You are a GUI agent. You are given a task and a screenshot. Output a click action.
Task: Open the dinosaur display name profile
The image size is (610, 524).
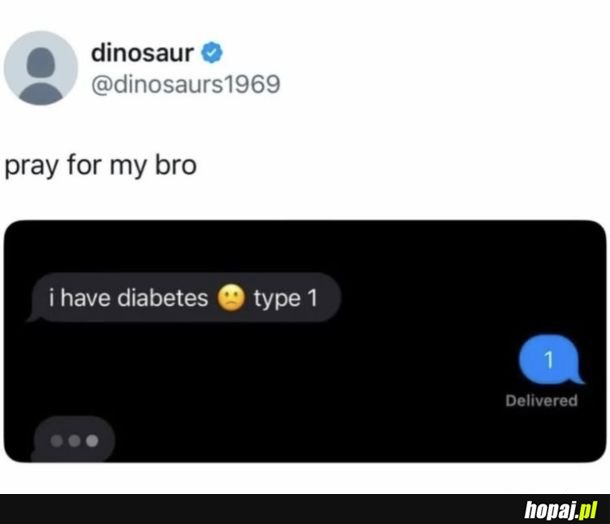pos(142,53)
